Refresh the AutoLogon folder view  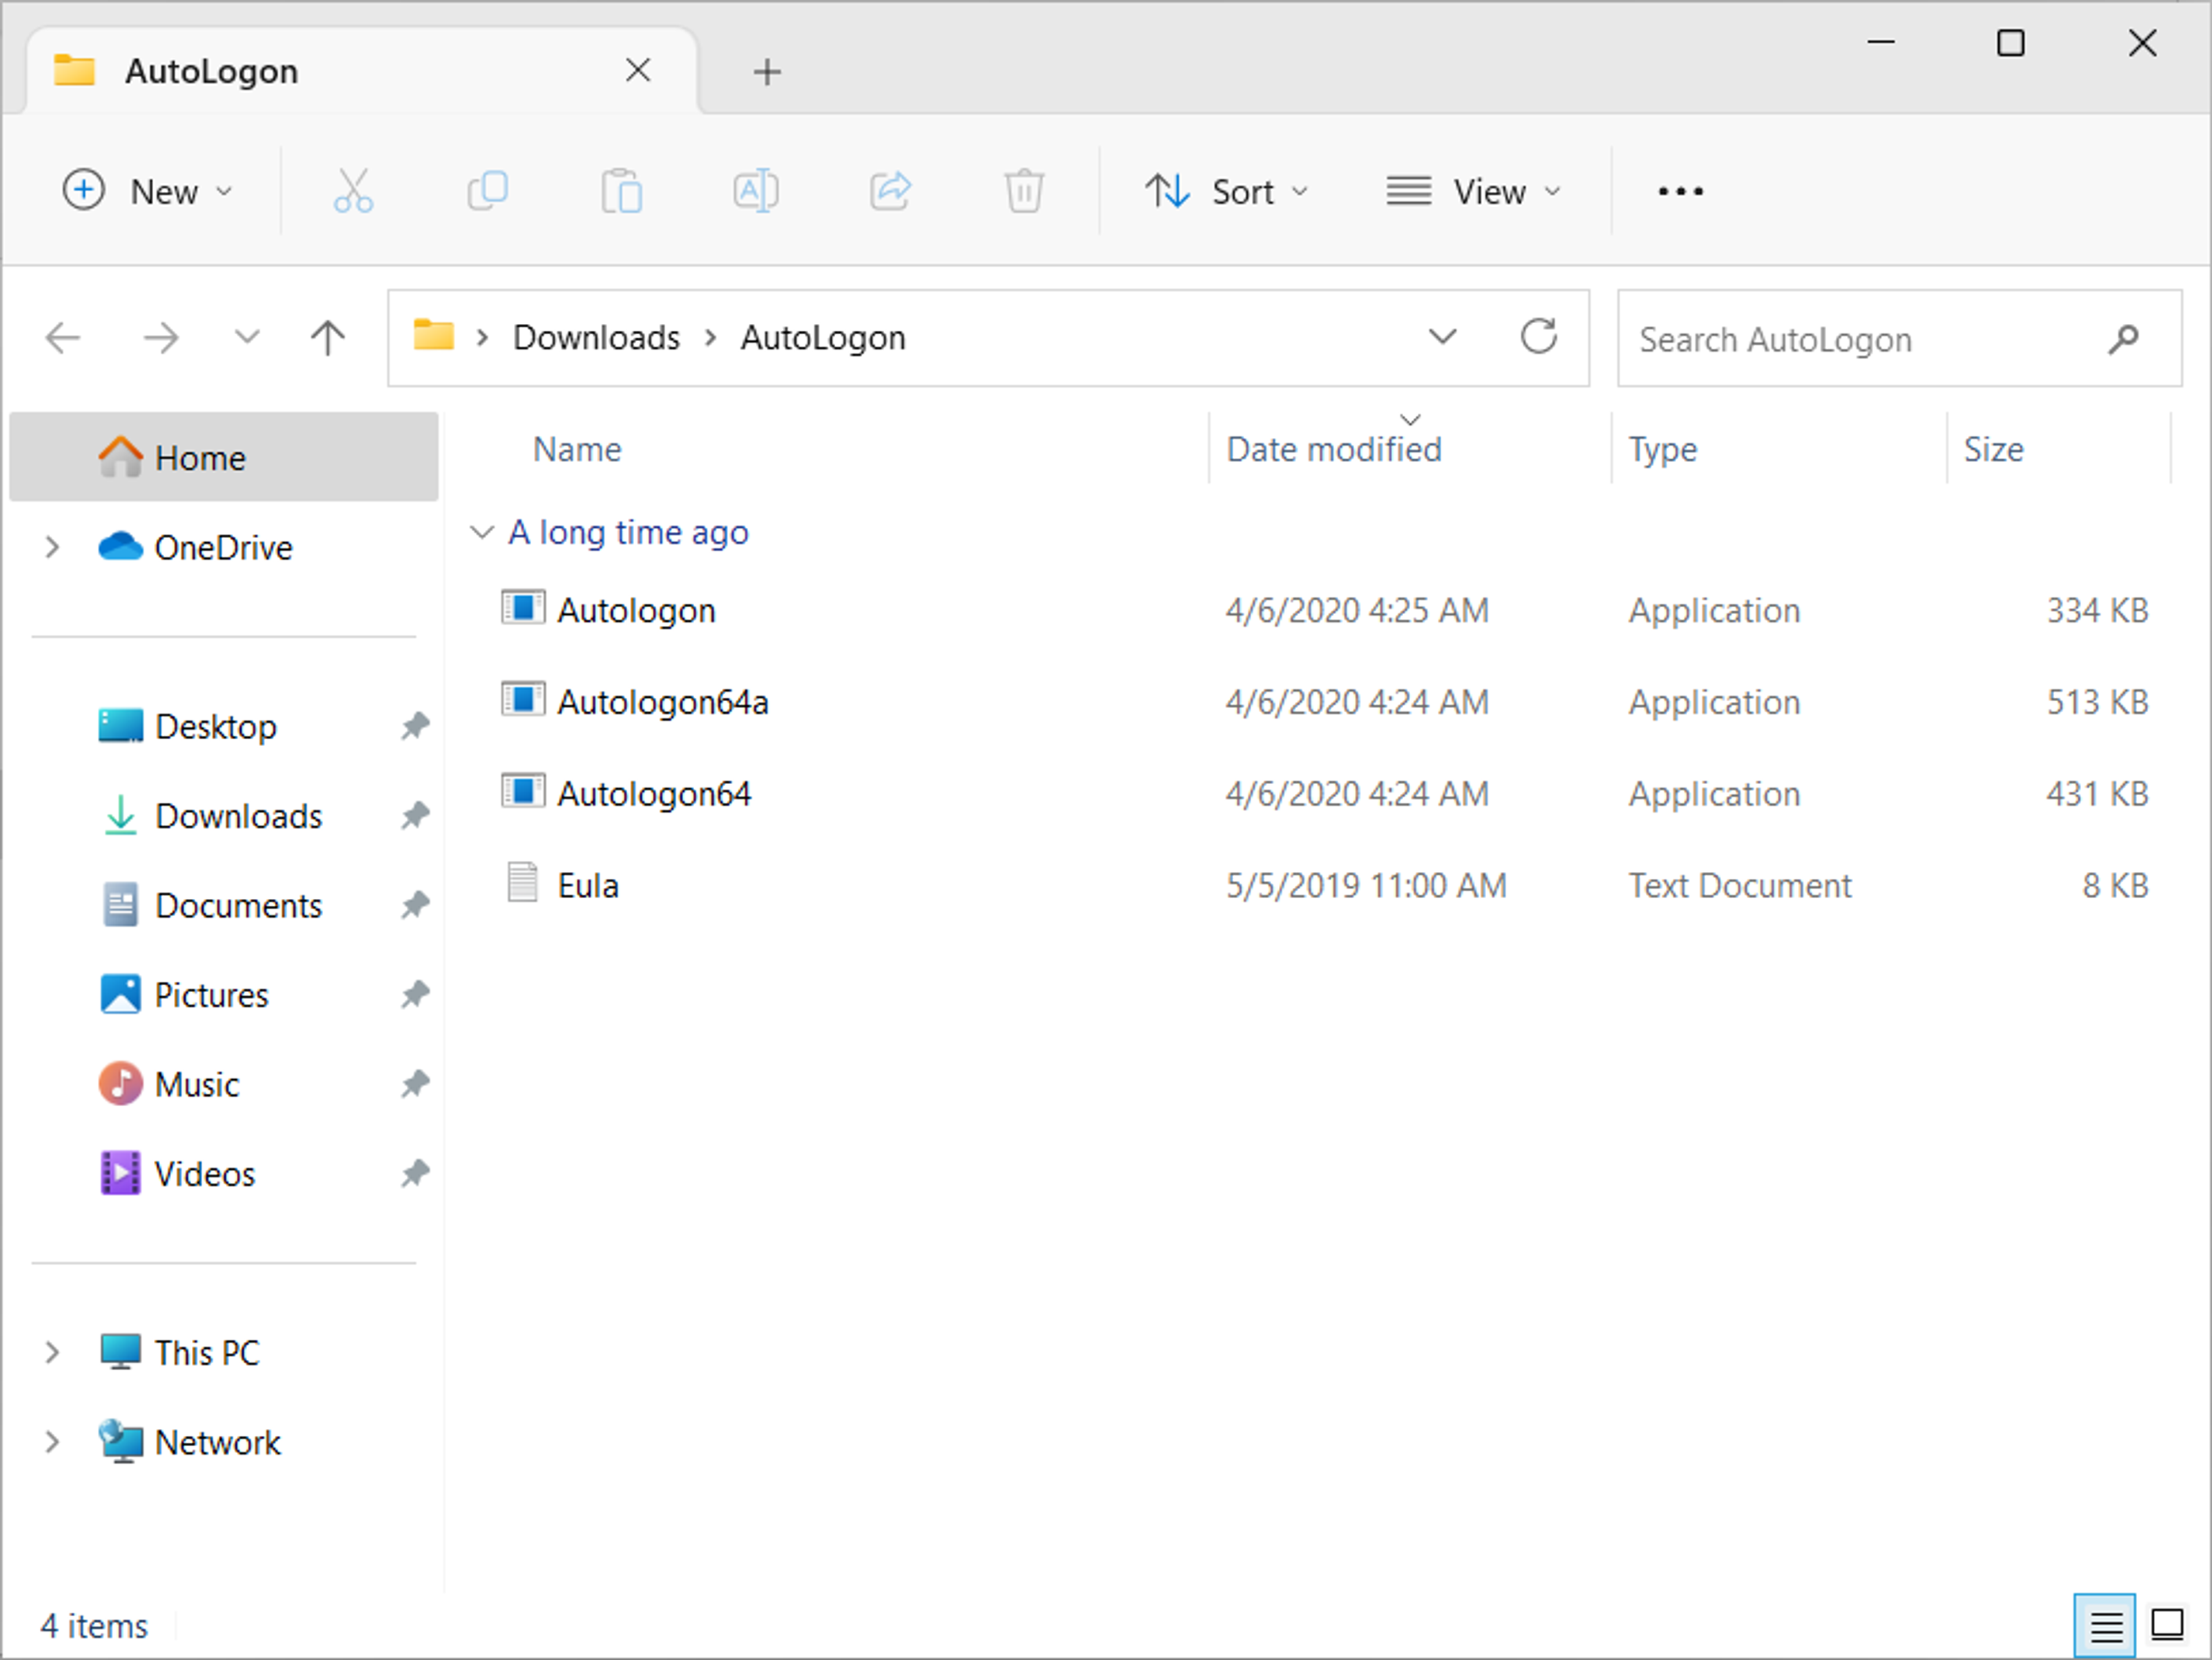tap(1539, 337)
